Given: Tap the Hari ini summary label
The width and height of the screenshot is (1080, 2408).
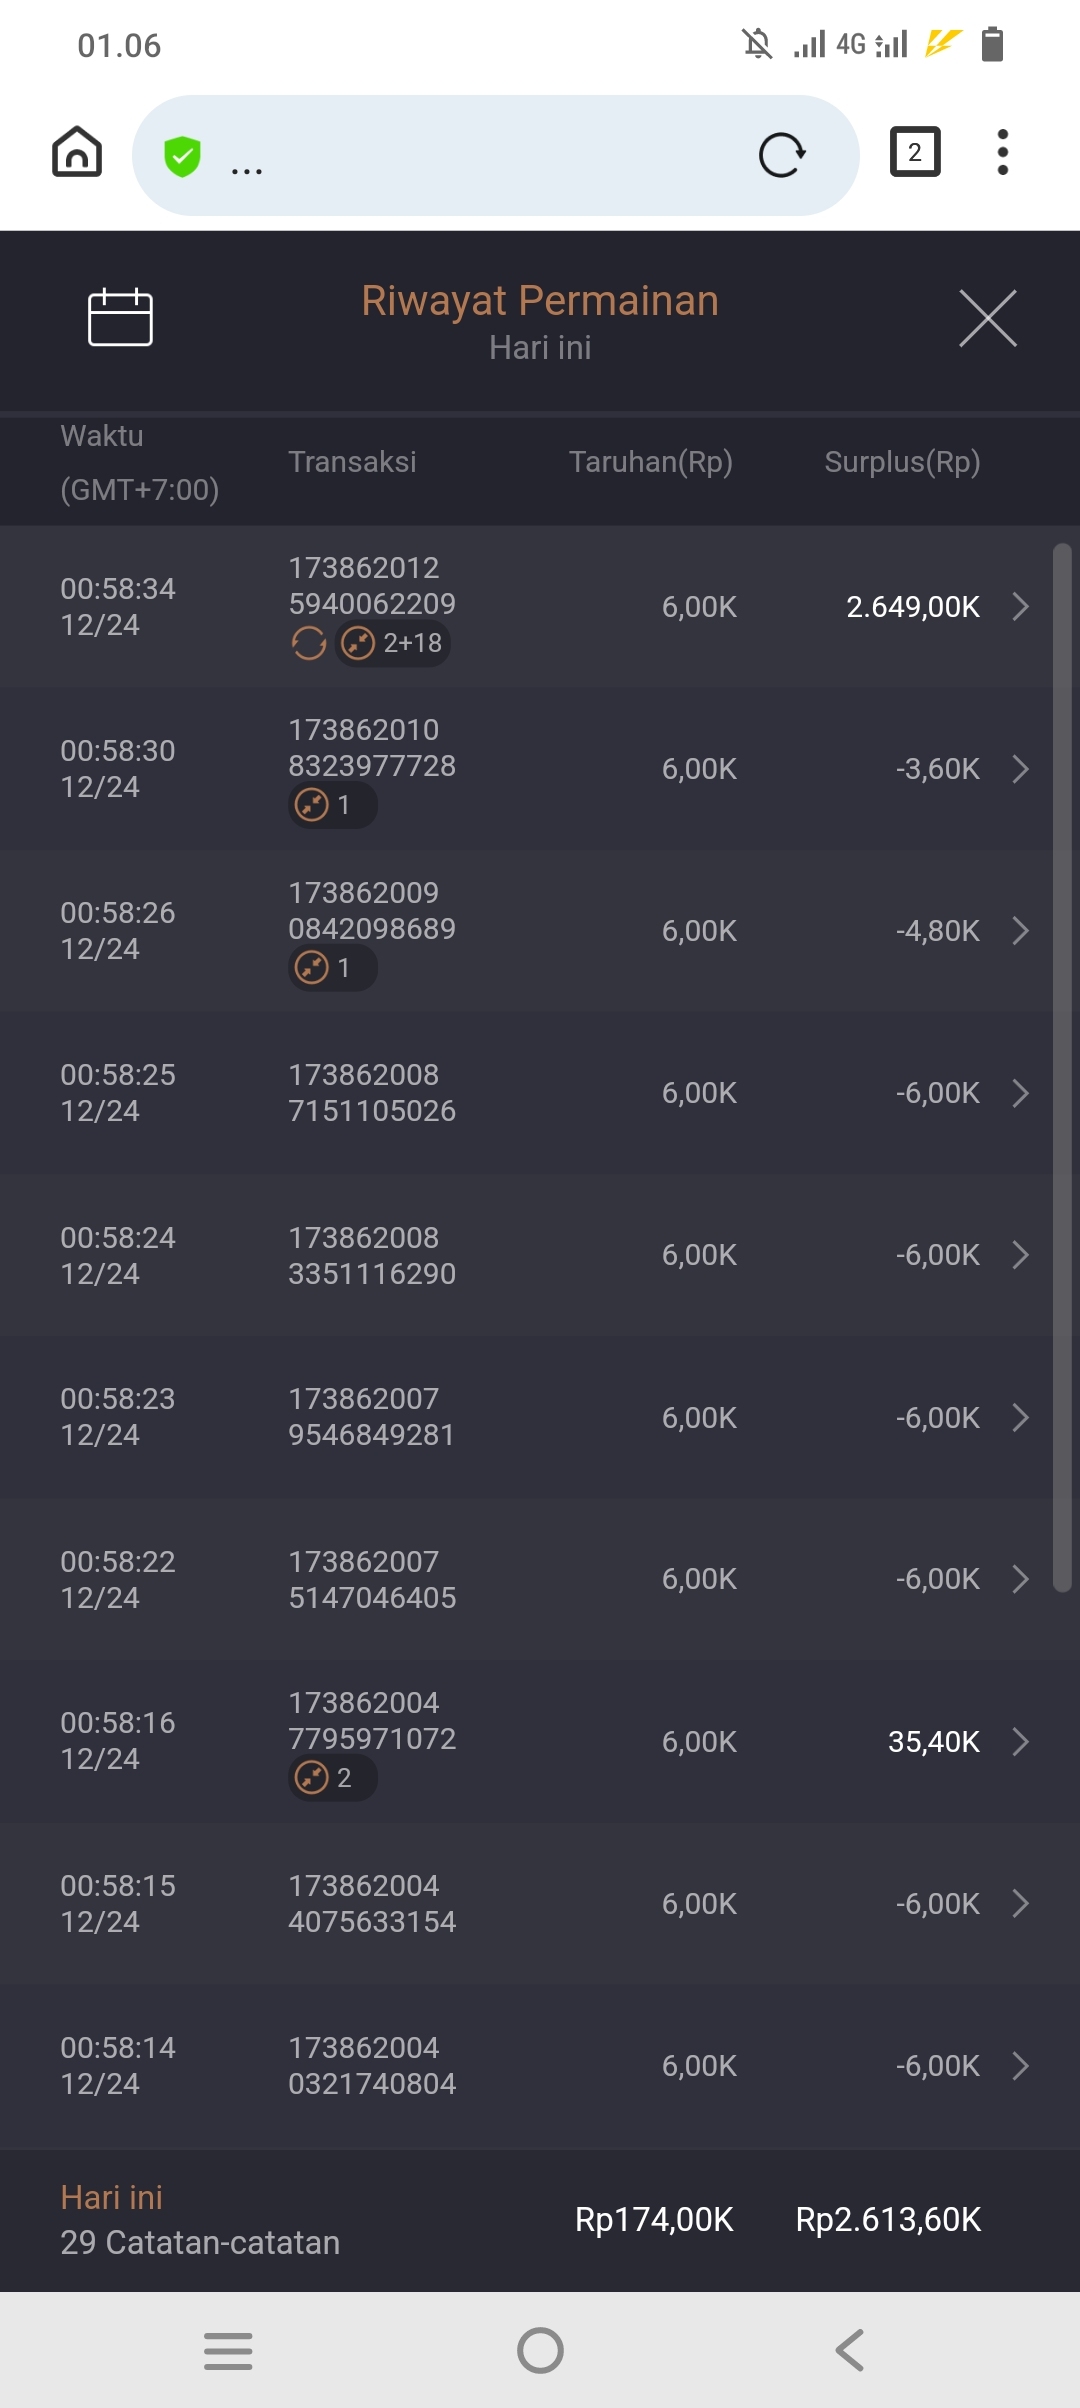Looking at the screenshot, I should coord(111,2197).
